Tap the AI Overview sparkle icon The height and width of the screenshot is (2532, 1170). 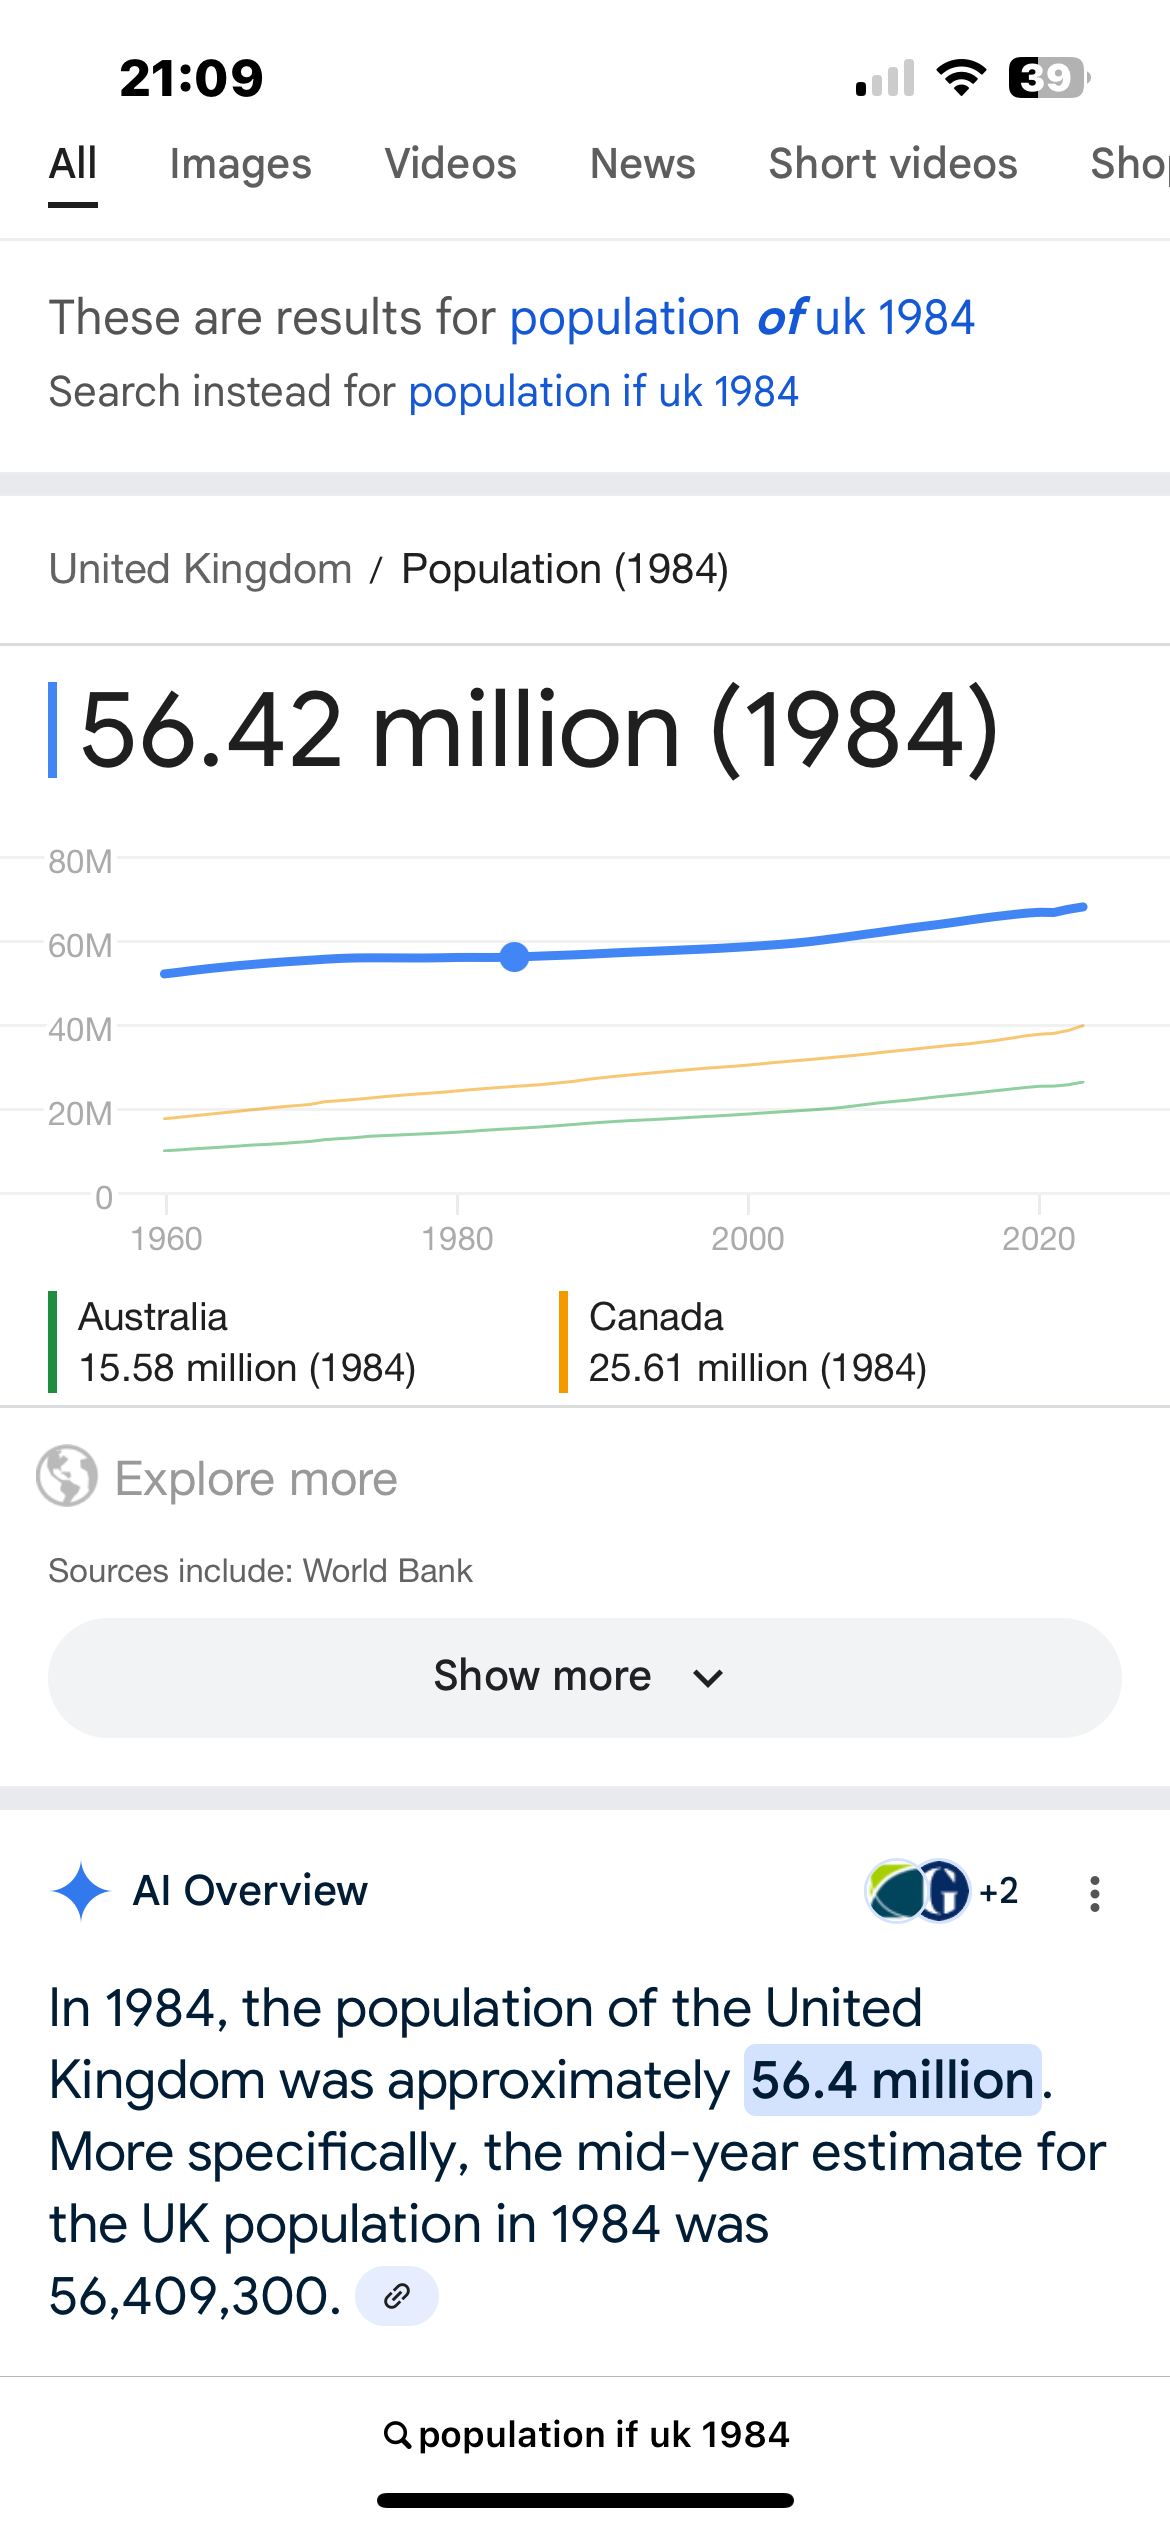click(81, 1891)
